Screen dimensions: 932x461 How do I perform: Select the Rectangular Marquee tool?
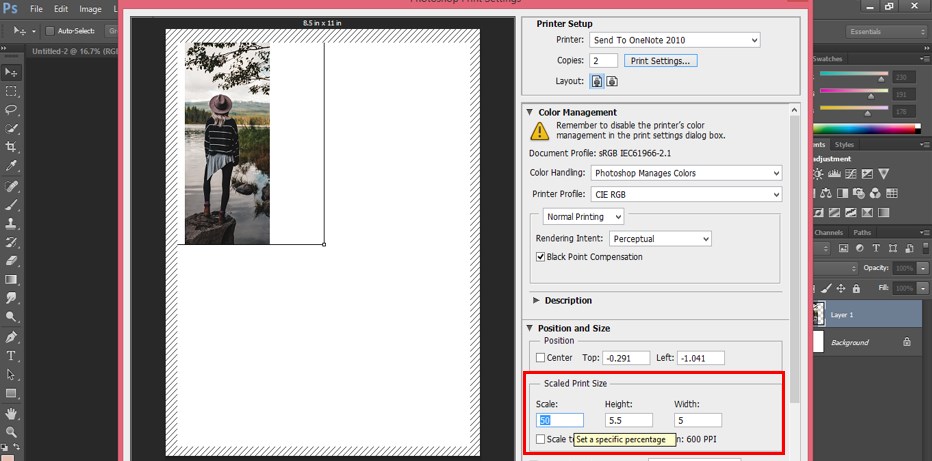click(11, 91)
